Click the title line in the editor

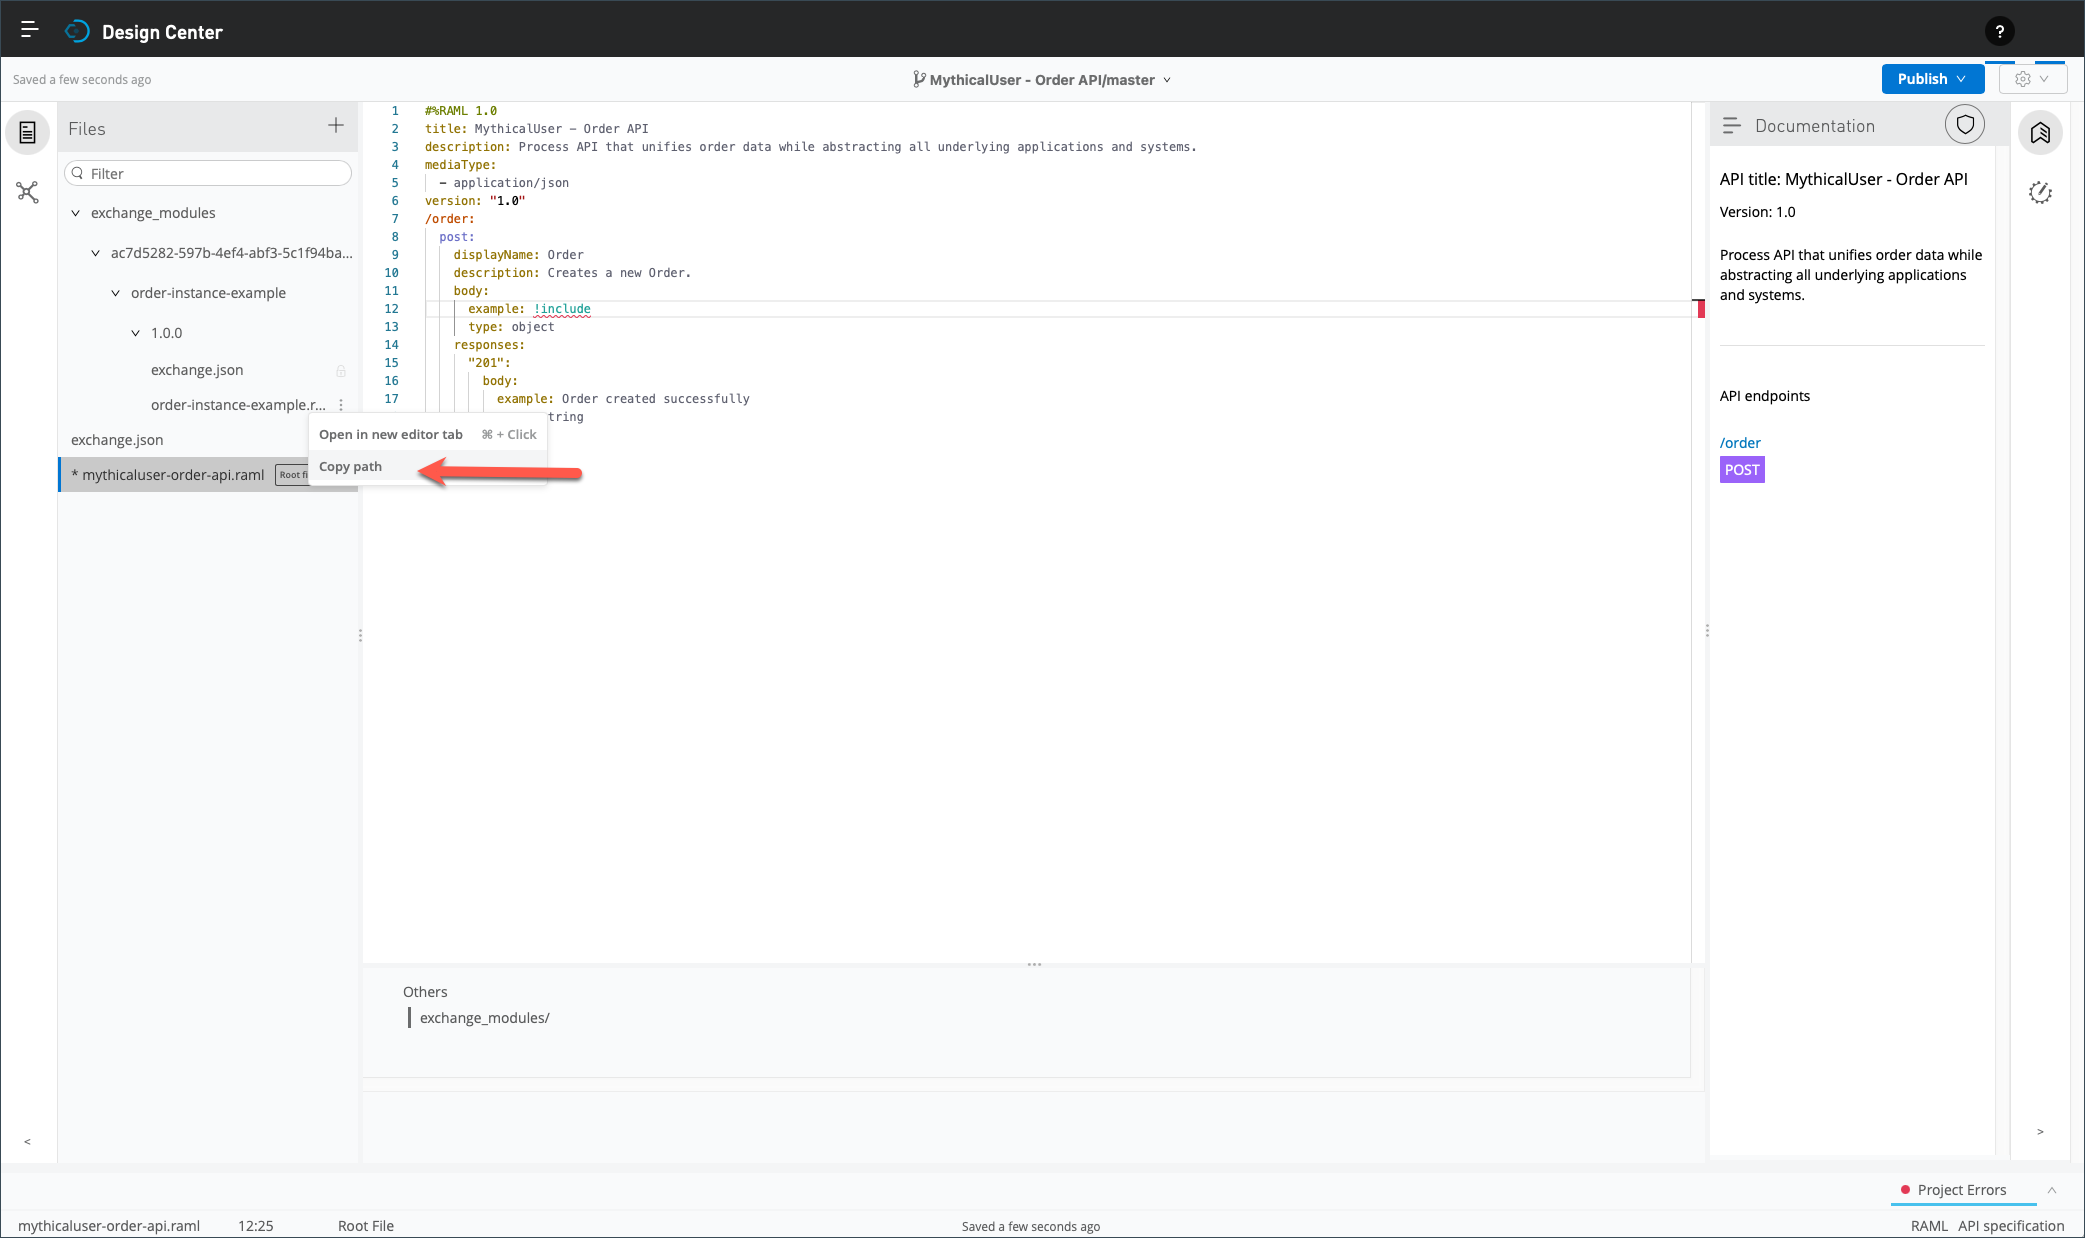(x=537, y=129)
